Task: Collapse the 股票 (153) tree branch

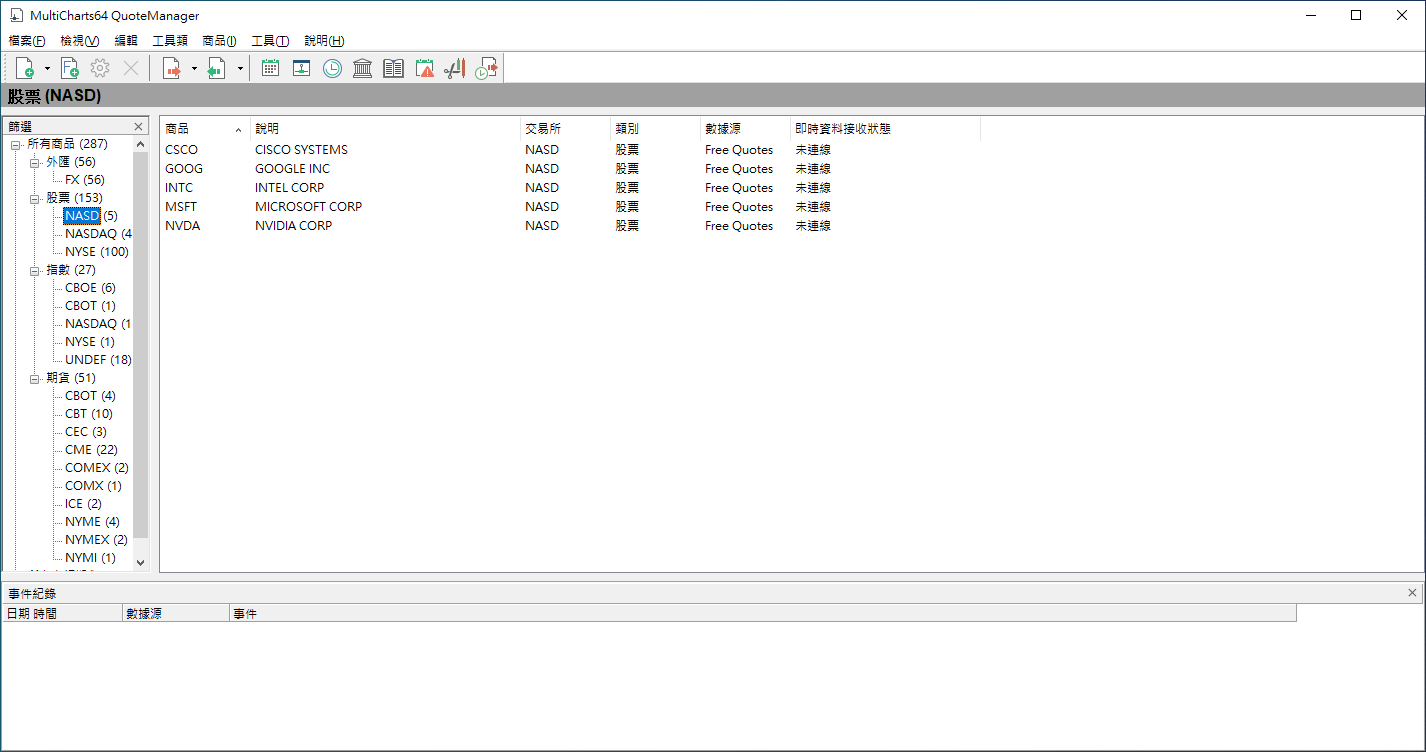Action: tap(35, 198)
